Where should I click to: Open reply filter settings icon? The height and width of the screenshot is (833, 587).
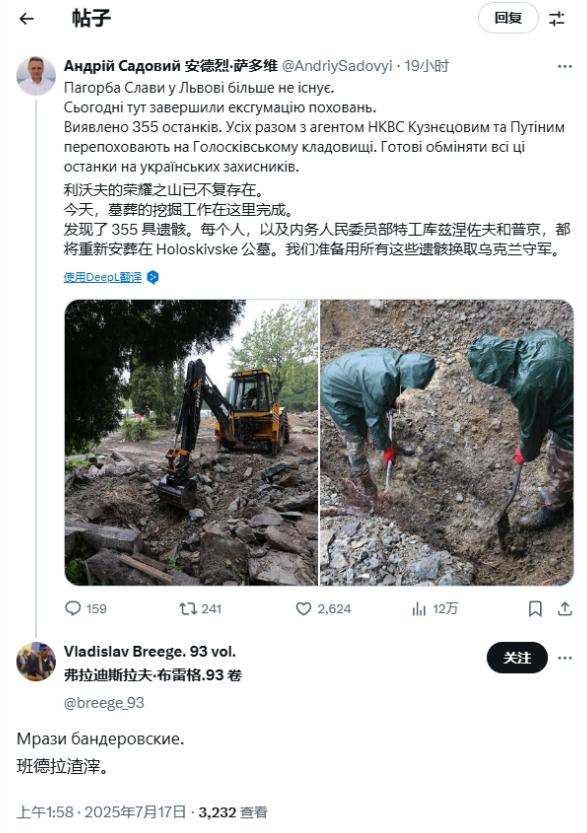[x=557, y=19]
